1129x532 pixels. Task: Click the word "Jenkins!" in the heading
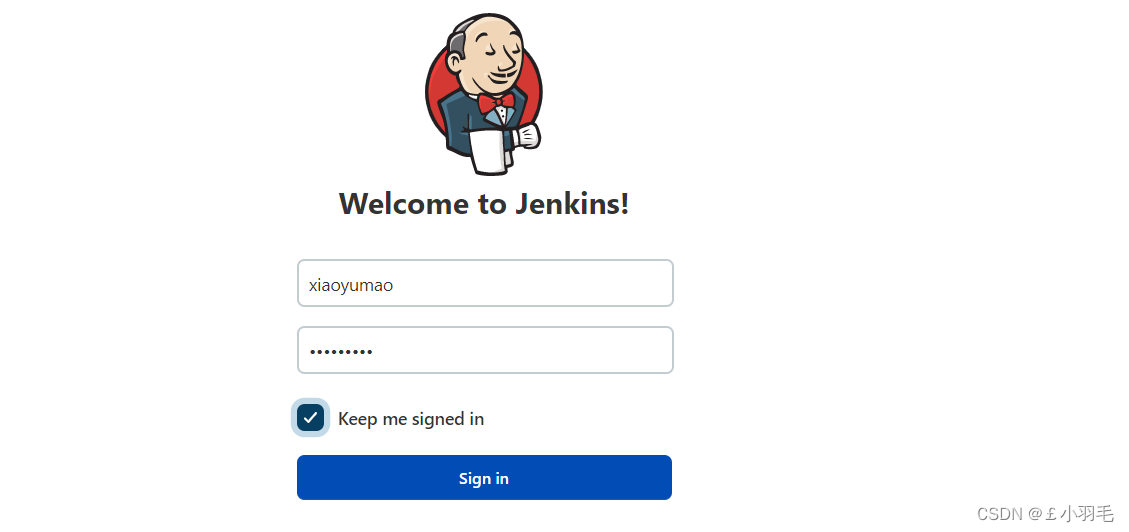pyautogui.click(x=572, y=204)
